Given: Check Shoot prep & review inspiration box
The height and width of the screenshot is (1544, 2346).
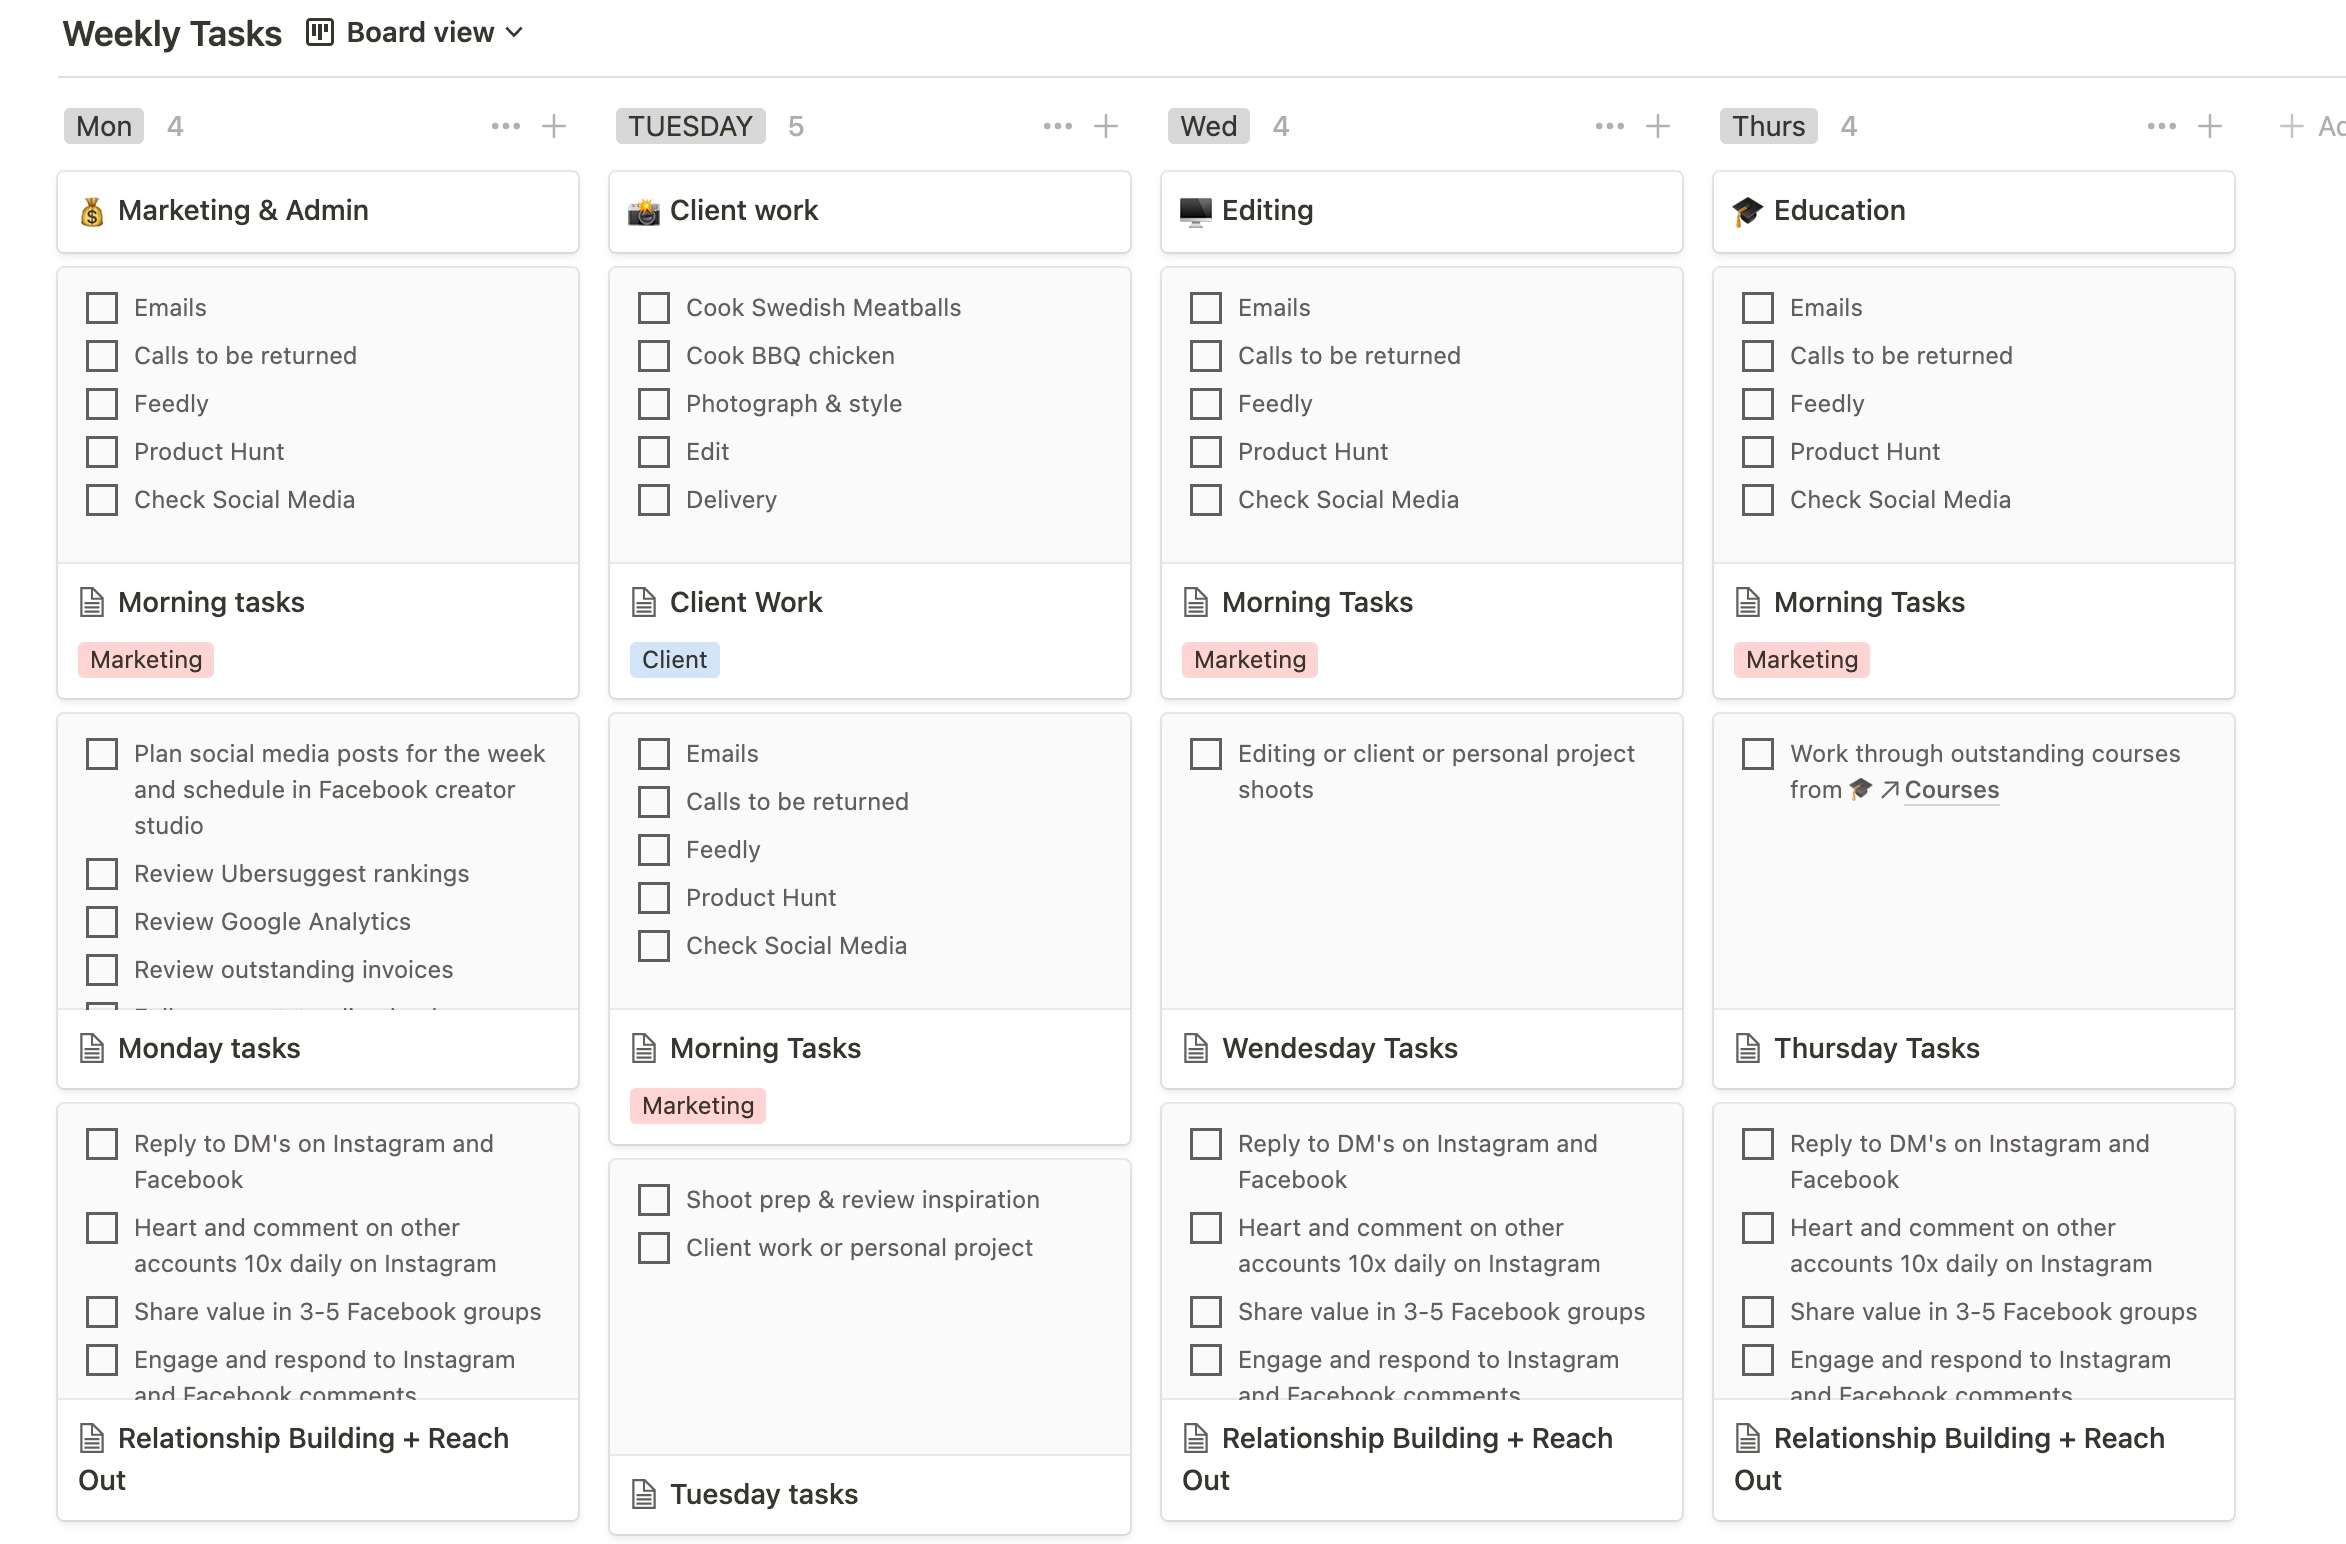Looking at the screenshot, I should (654, 1200).
